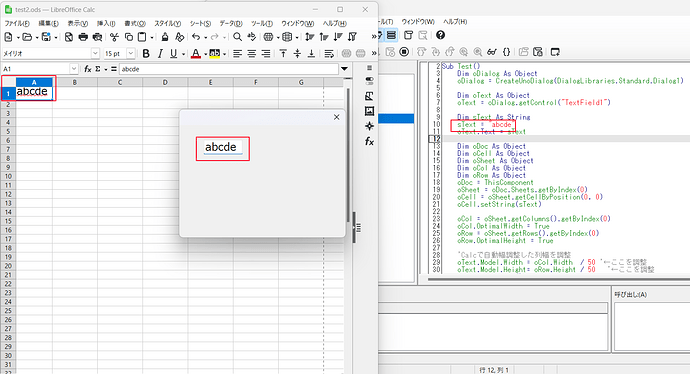Open the underline style dropdown arrow
The image size is (690, 374).
pos(184,54)
